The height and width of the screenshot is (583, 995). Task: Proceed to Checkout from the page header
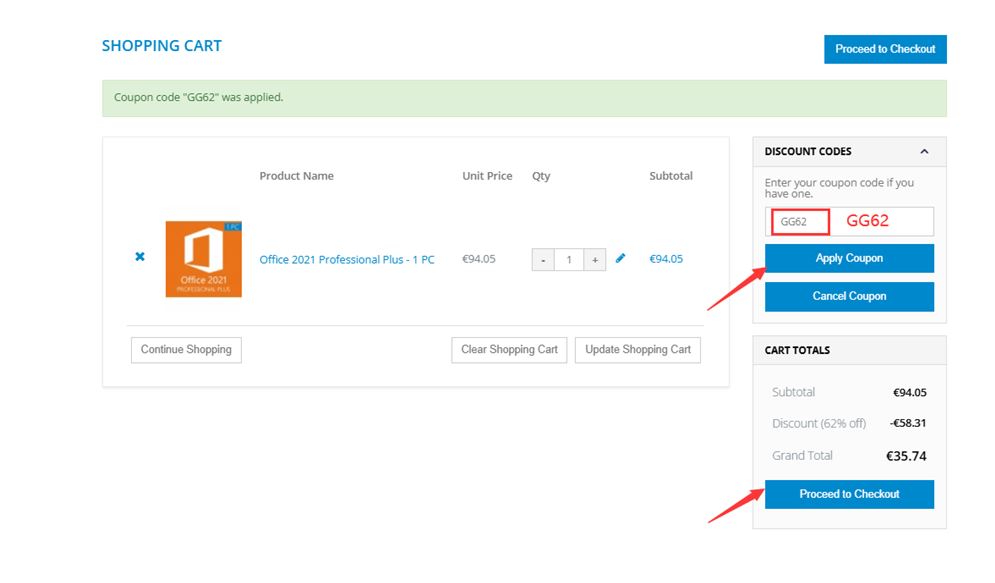click(x=885, y=49)
